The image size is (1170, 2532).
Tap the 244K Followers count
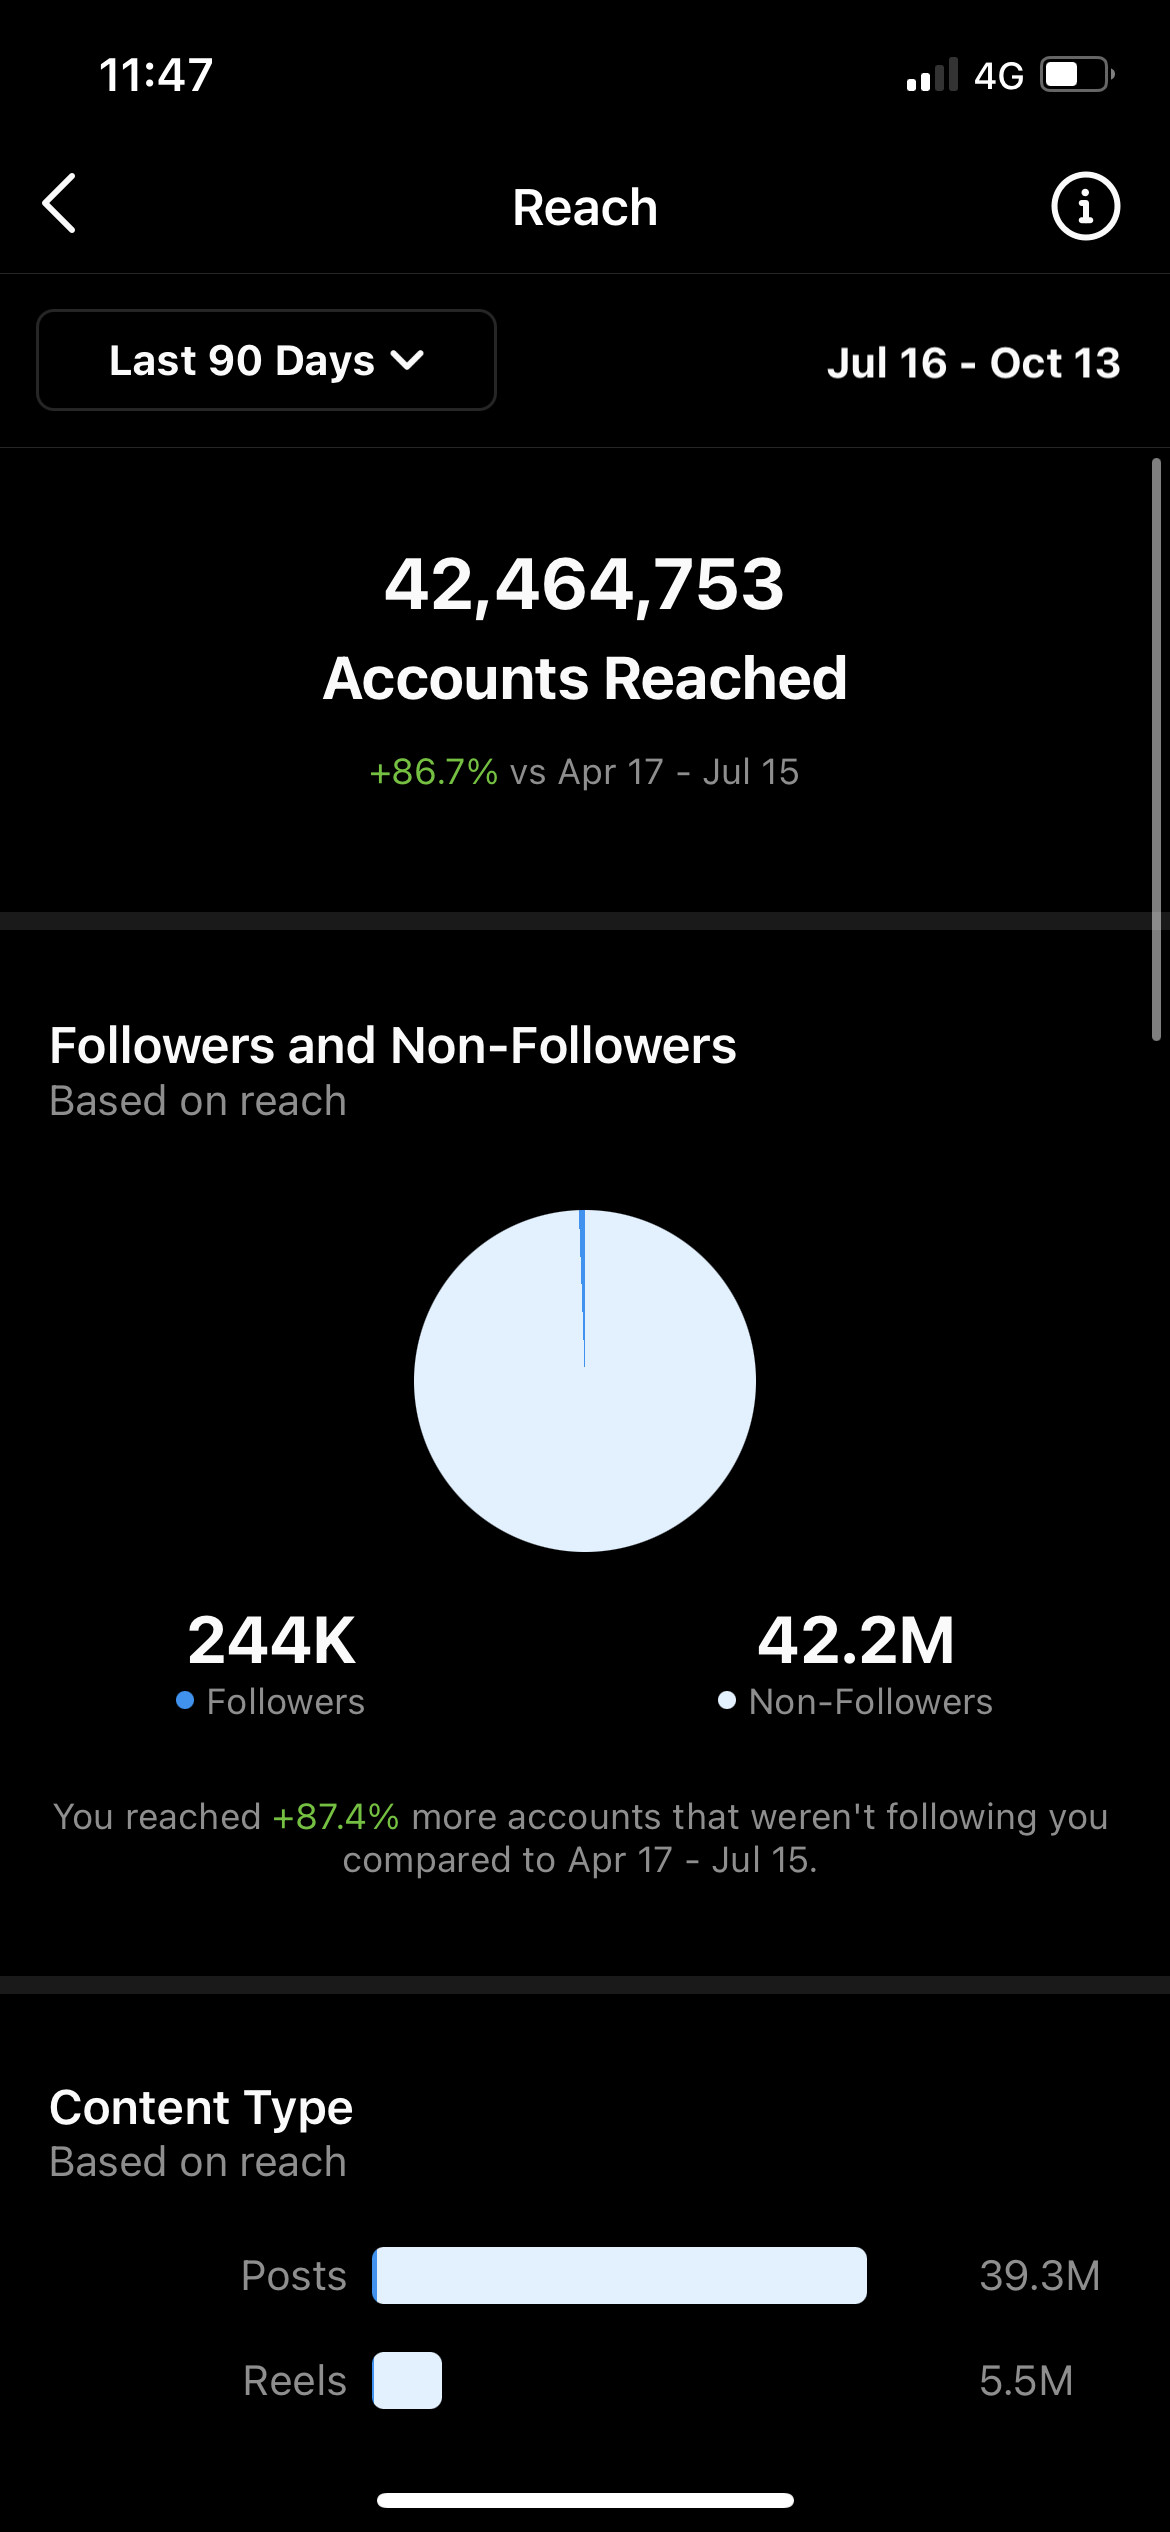click(x=271, y=1641)
